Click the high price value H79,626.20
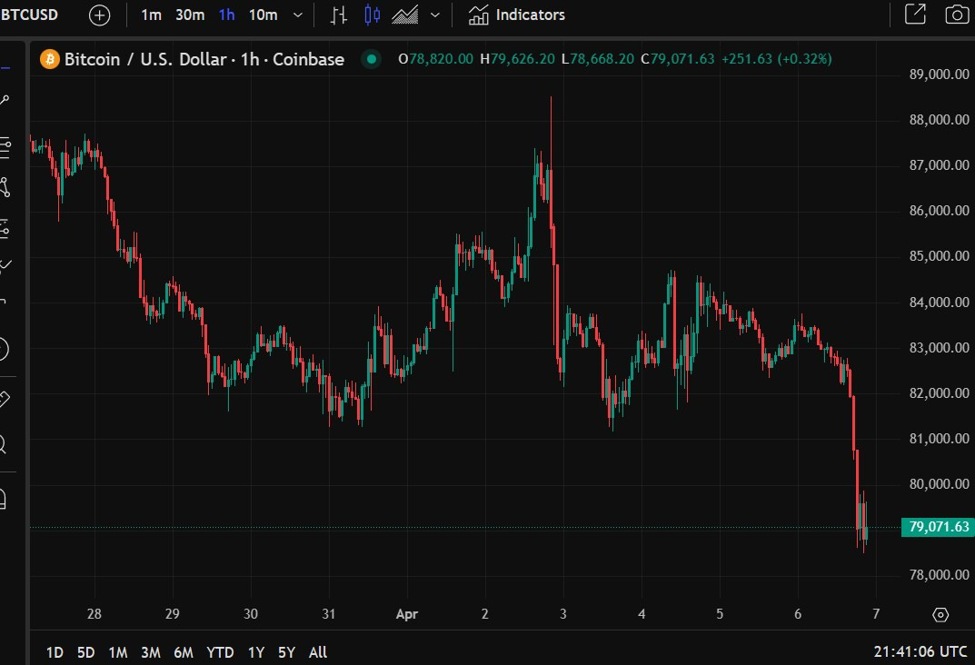The image size is (975, 665). coord(517,59)
